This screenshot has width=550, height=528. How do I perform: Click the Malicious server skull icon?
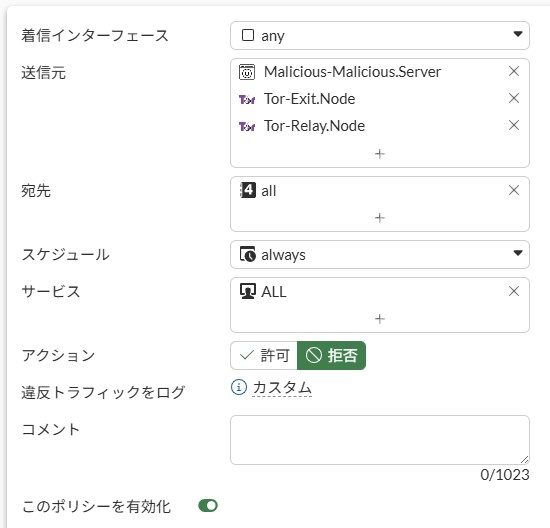pyautogui.click(x=247, y=72)
